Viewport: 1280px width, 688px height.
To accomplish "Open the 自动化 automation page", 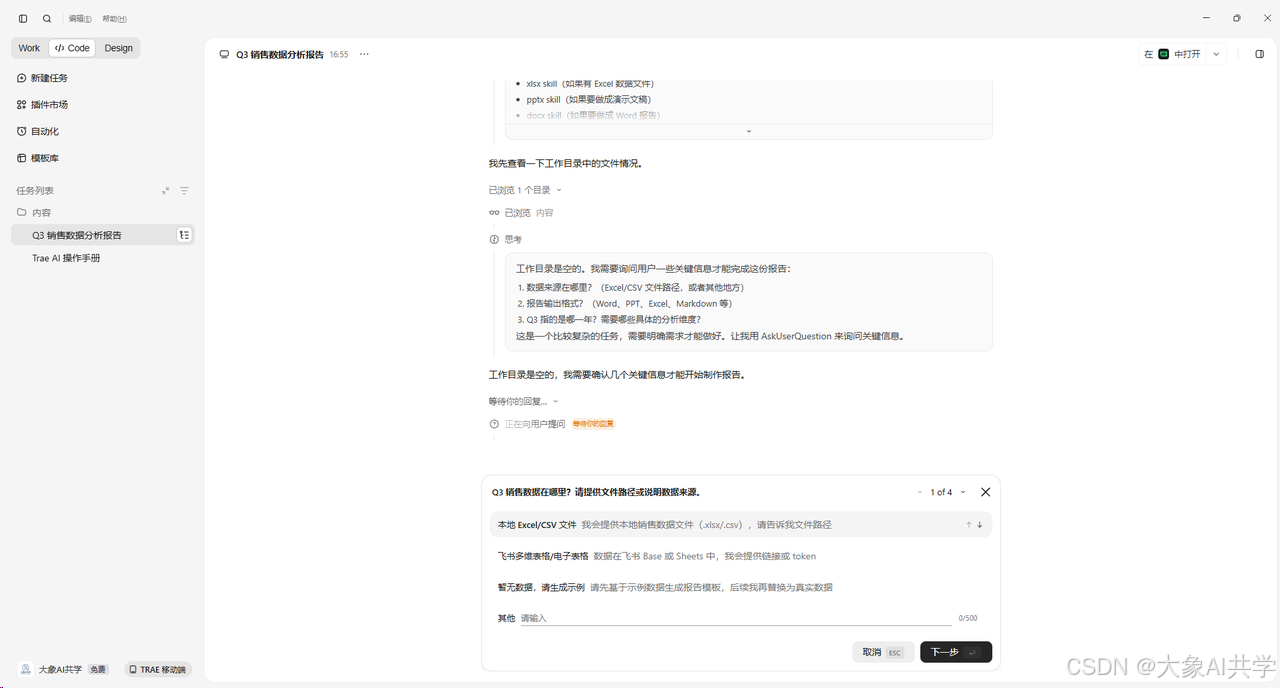I will click(38, 132).
